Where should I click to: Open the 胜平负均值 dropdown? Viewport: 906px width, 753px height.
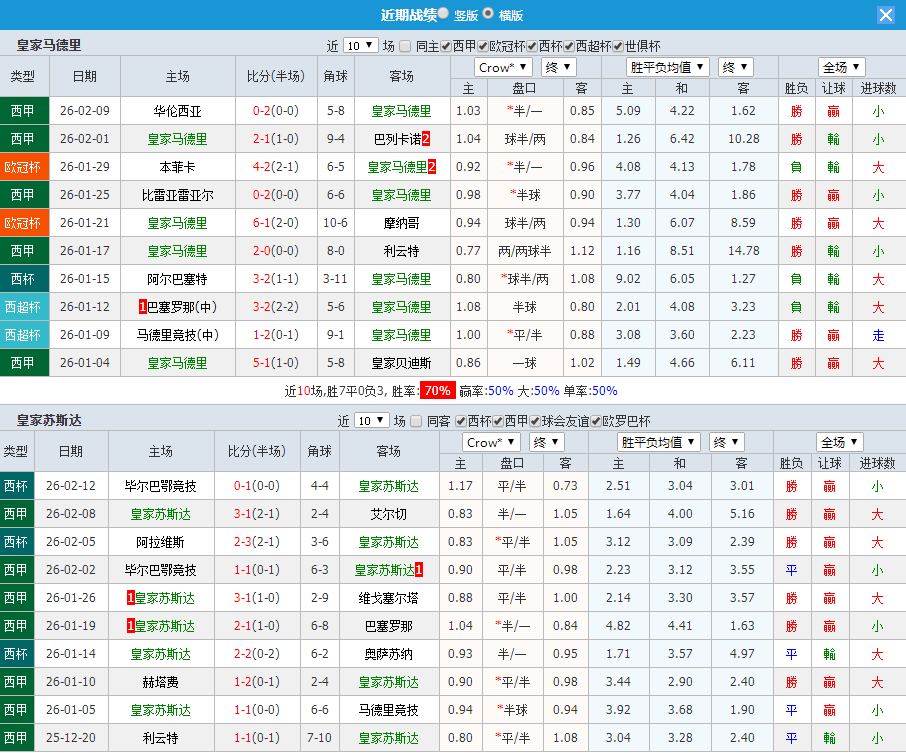click(668, 66)
